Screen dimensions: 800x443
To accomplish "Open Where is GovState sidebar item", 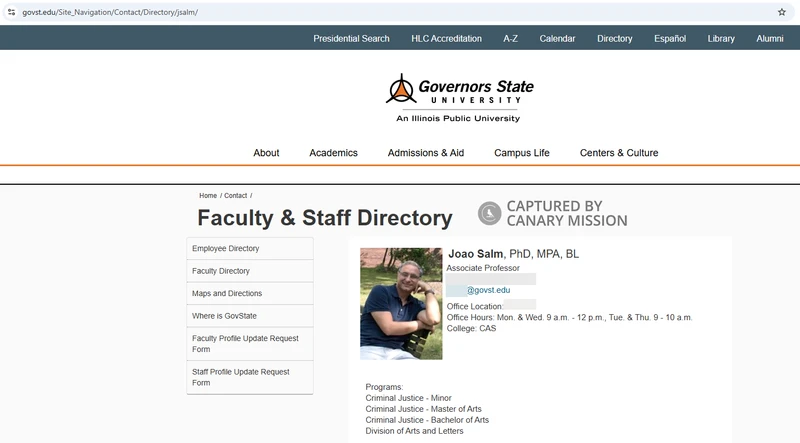I will 250,316.
